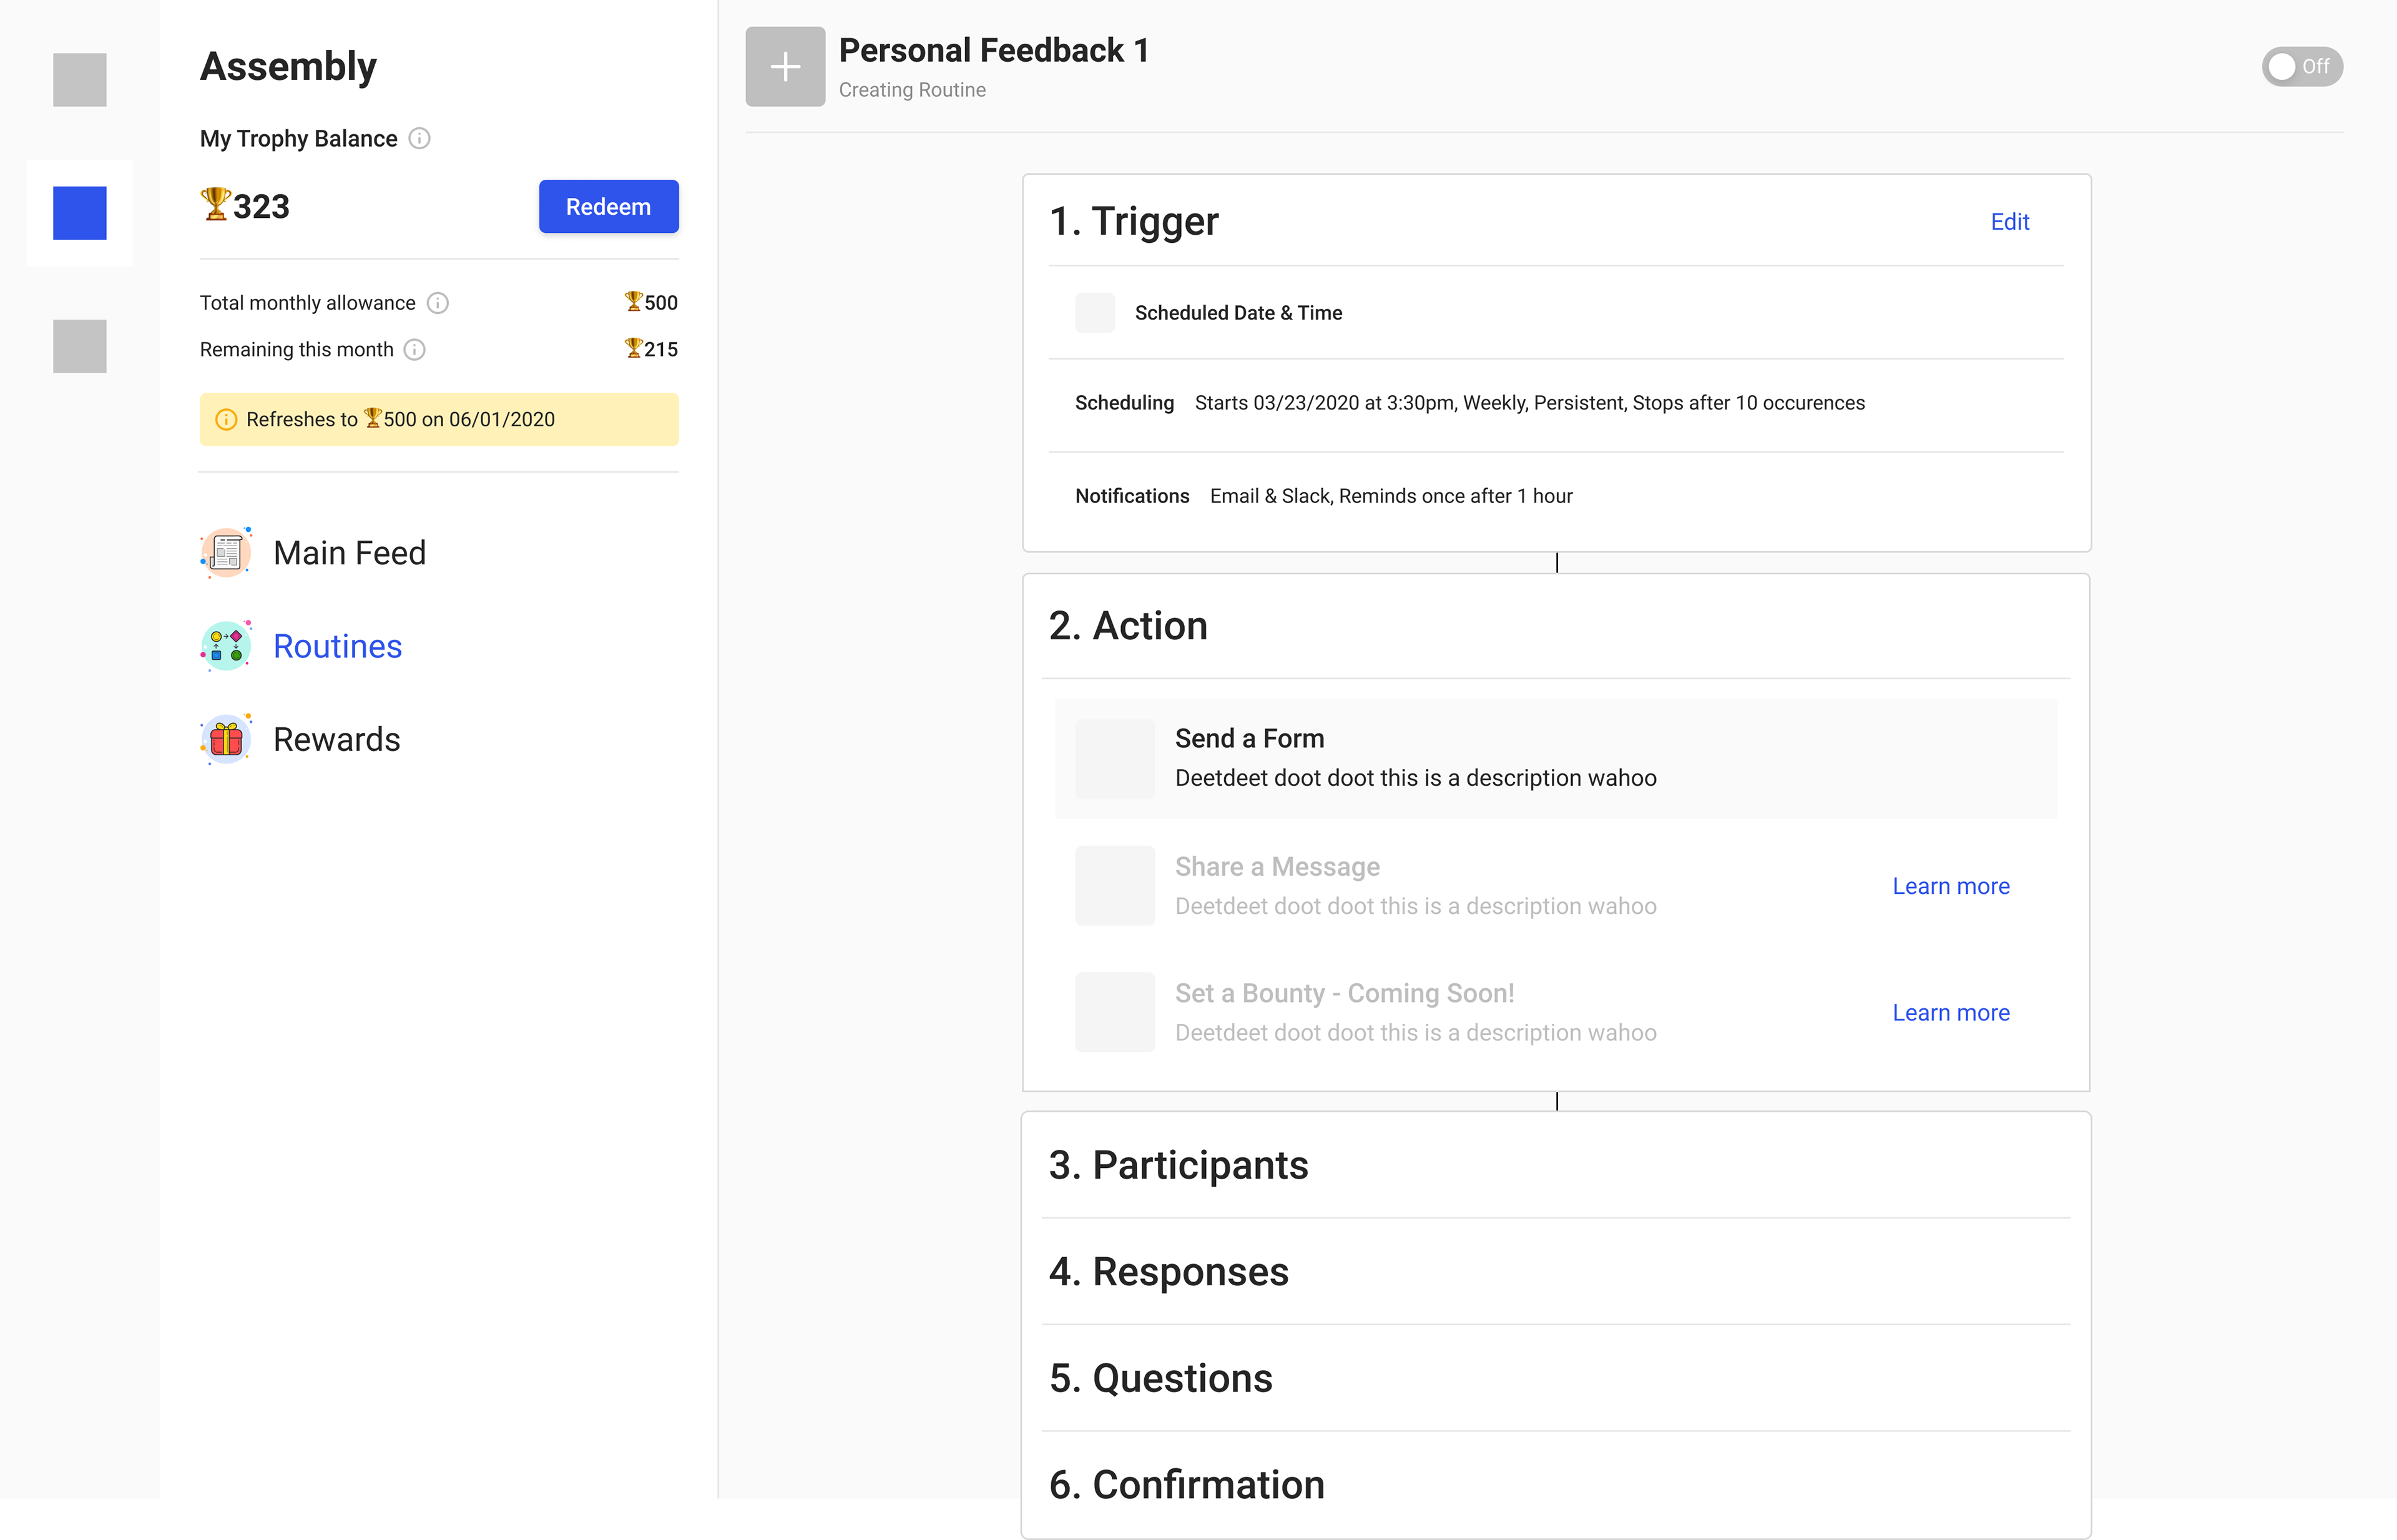This screenshot has height=1540, width=2397.
Task: Click Learn more for Share a Message
Action: click(1950, 886)
